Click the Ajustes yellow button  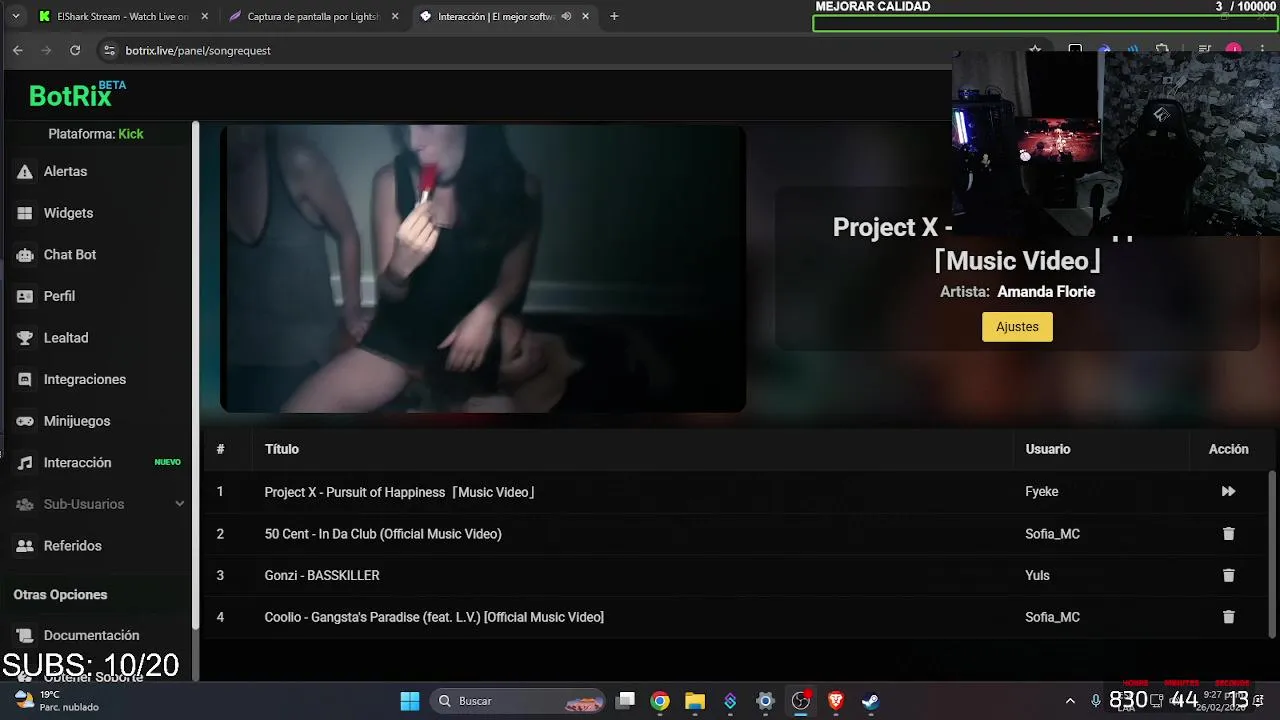click(1017, 327)
